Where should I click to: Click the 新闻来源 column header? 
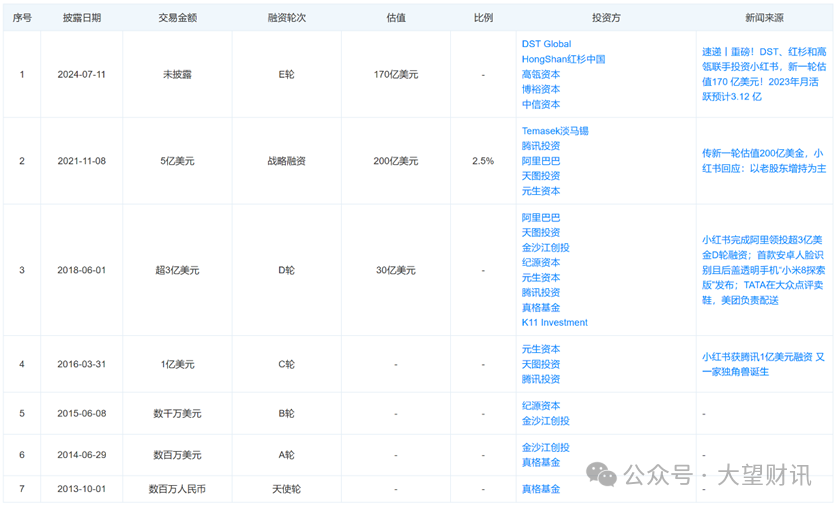pos(764,18)
